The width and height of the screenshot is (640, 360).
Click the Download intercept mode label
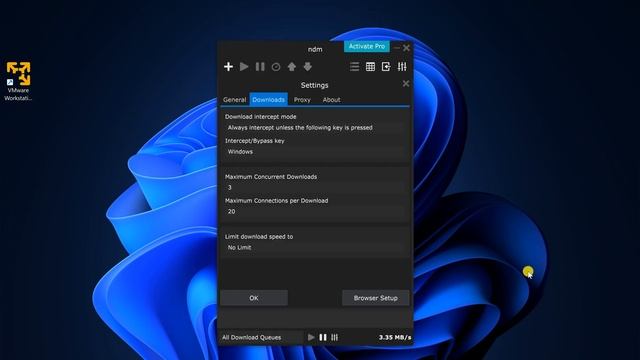coord(260,117)
